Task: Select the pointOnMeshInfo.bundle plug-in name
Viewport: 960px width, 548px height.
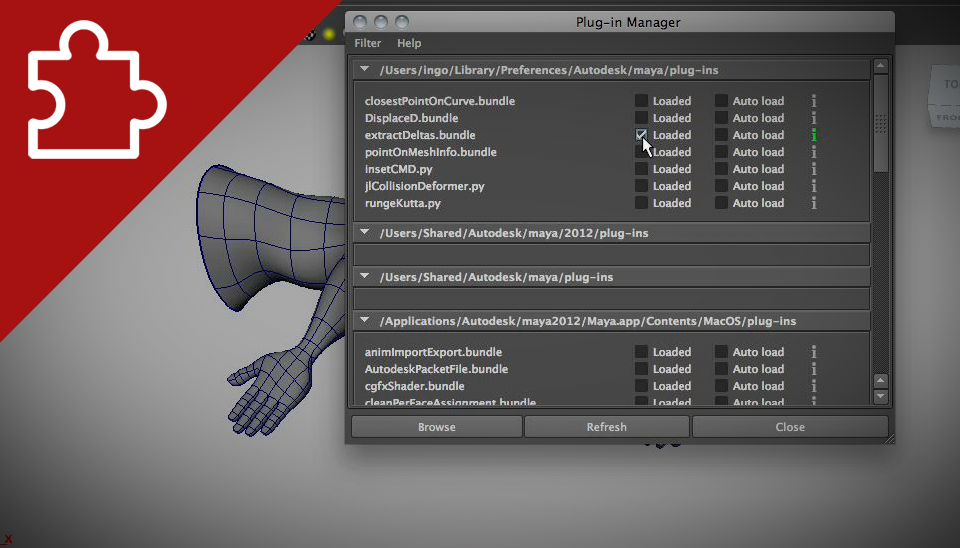Action: 430,152
